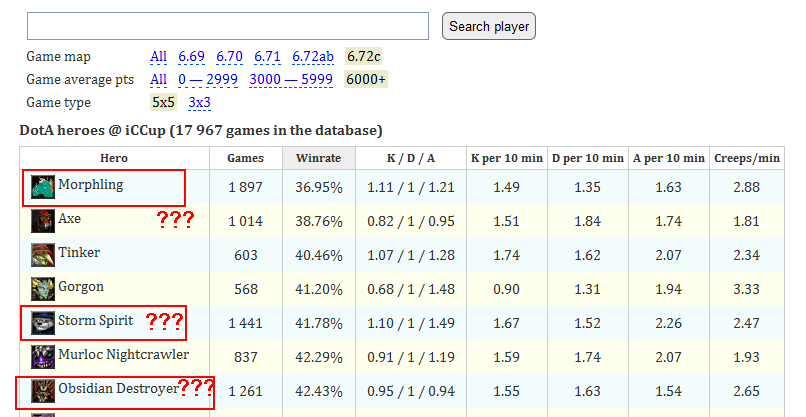
Task: Click the Search player button
Action: pyautogui.click(x=489, y=26)
